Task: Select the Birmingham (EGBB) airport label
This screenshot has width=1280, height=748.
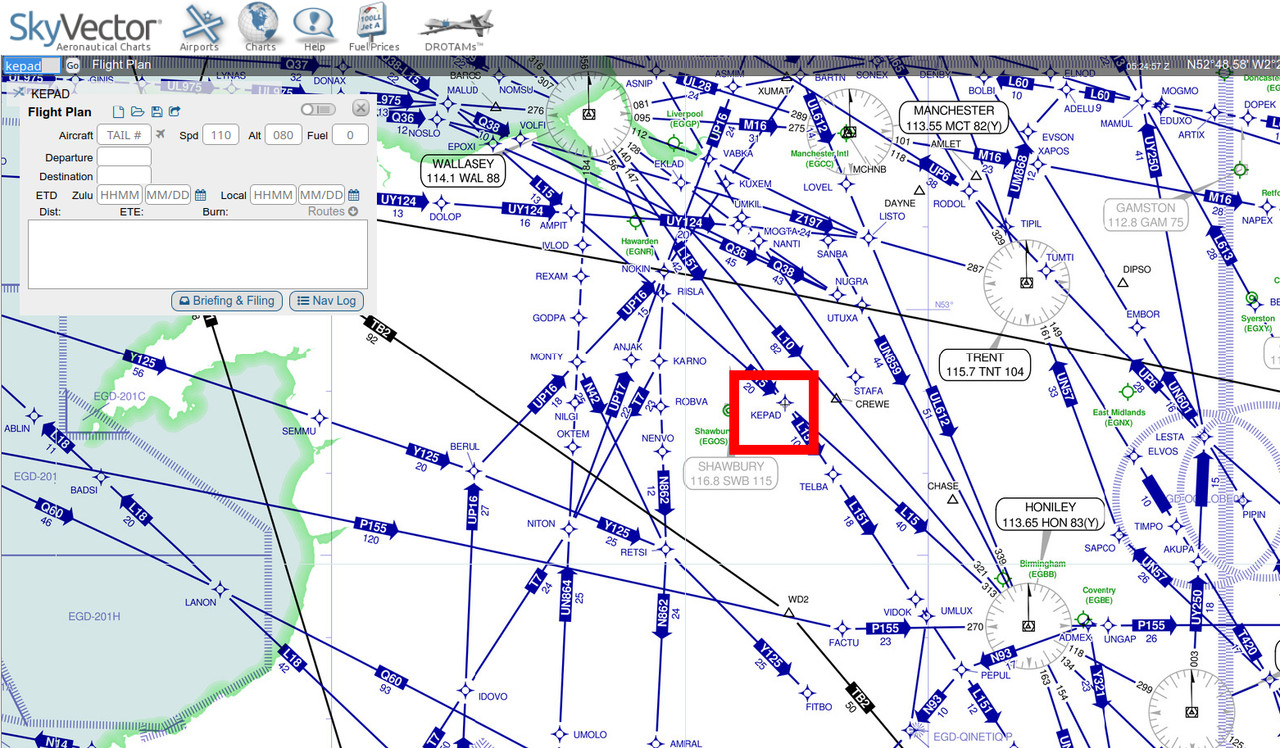Action: click(x=1042, y=569)
